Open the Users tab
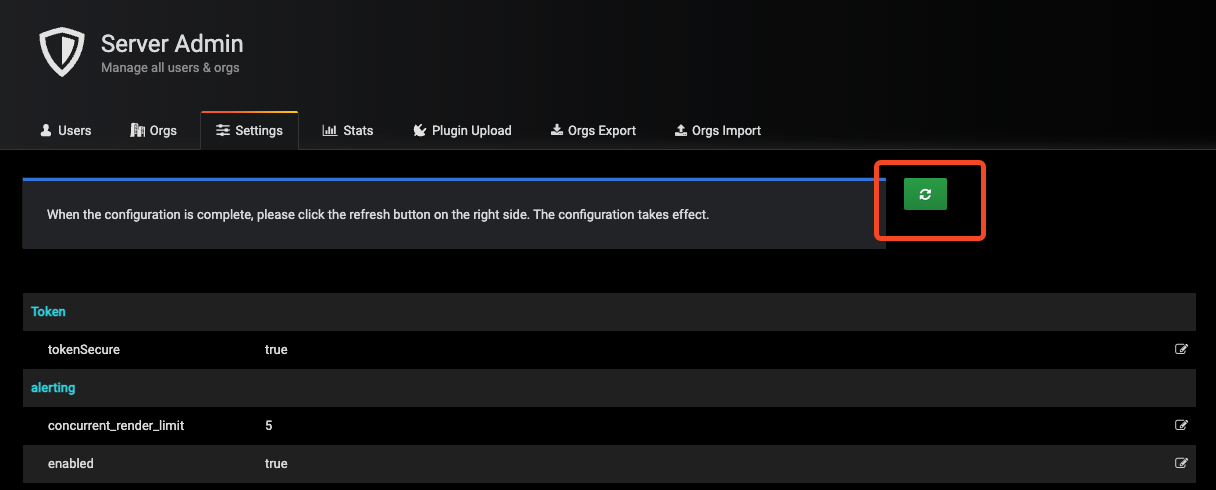The height and width of the screenshot is (490, 1216). [66, 131]
